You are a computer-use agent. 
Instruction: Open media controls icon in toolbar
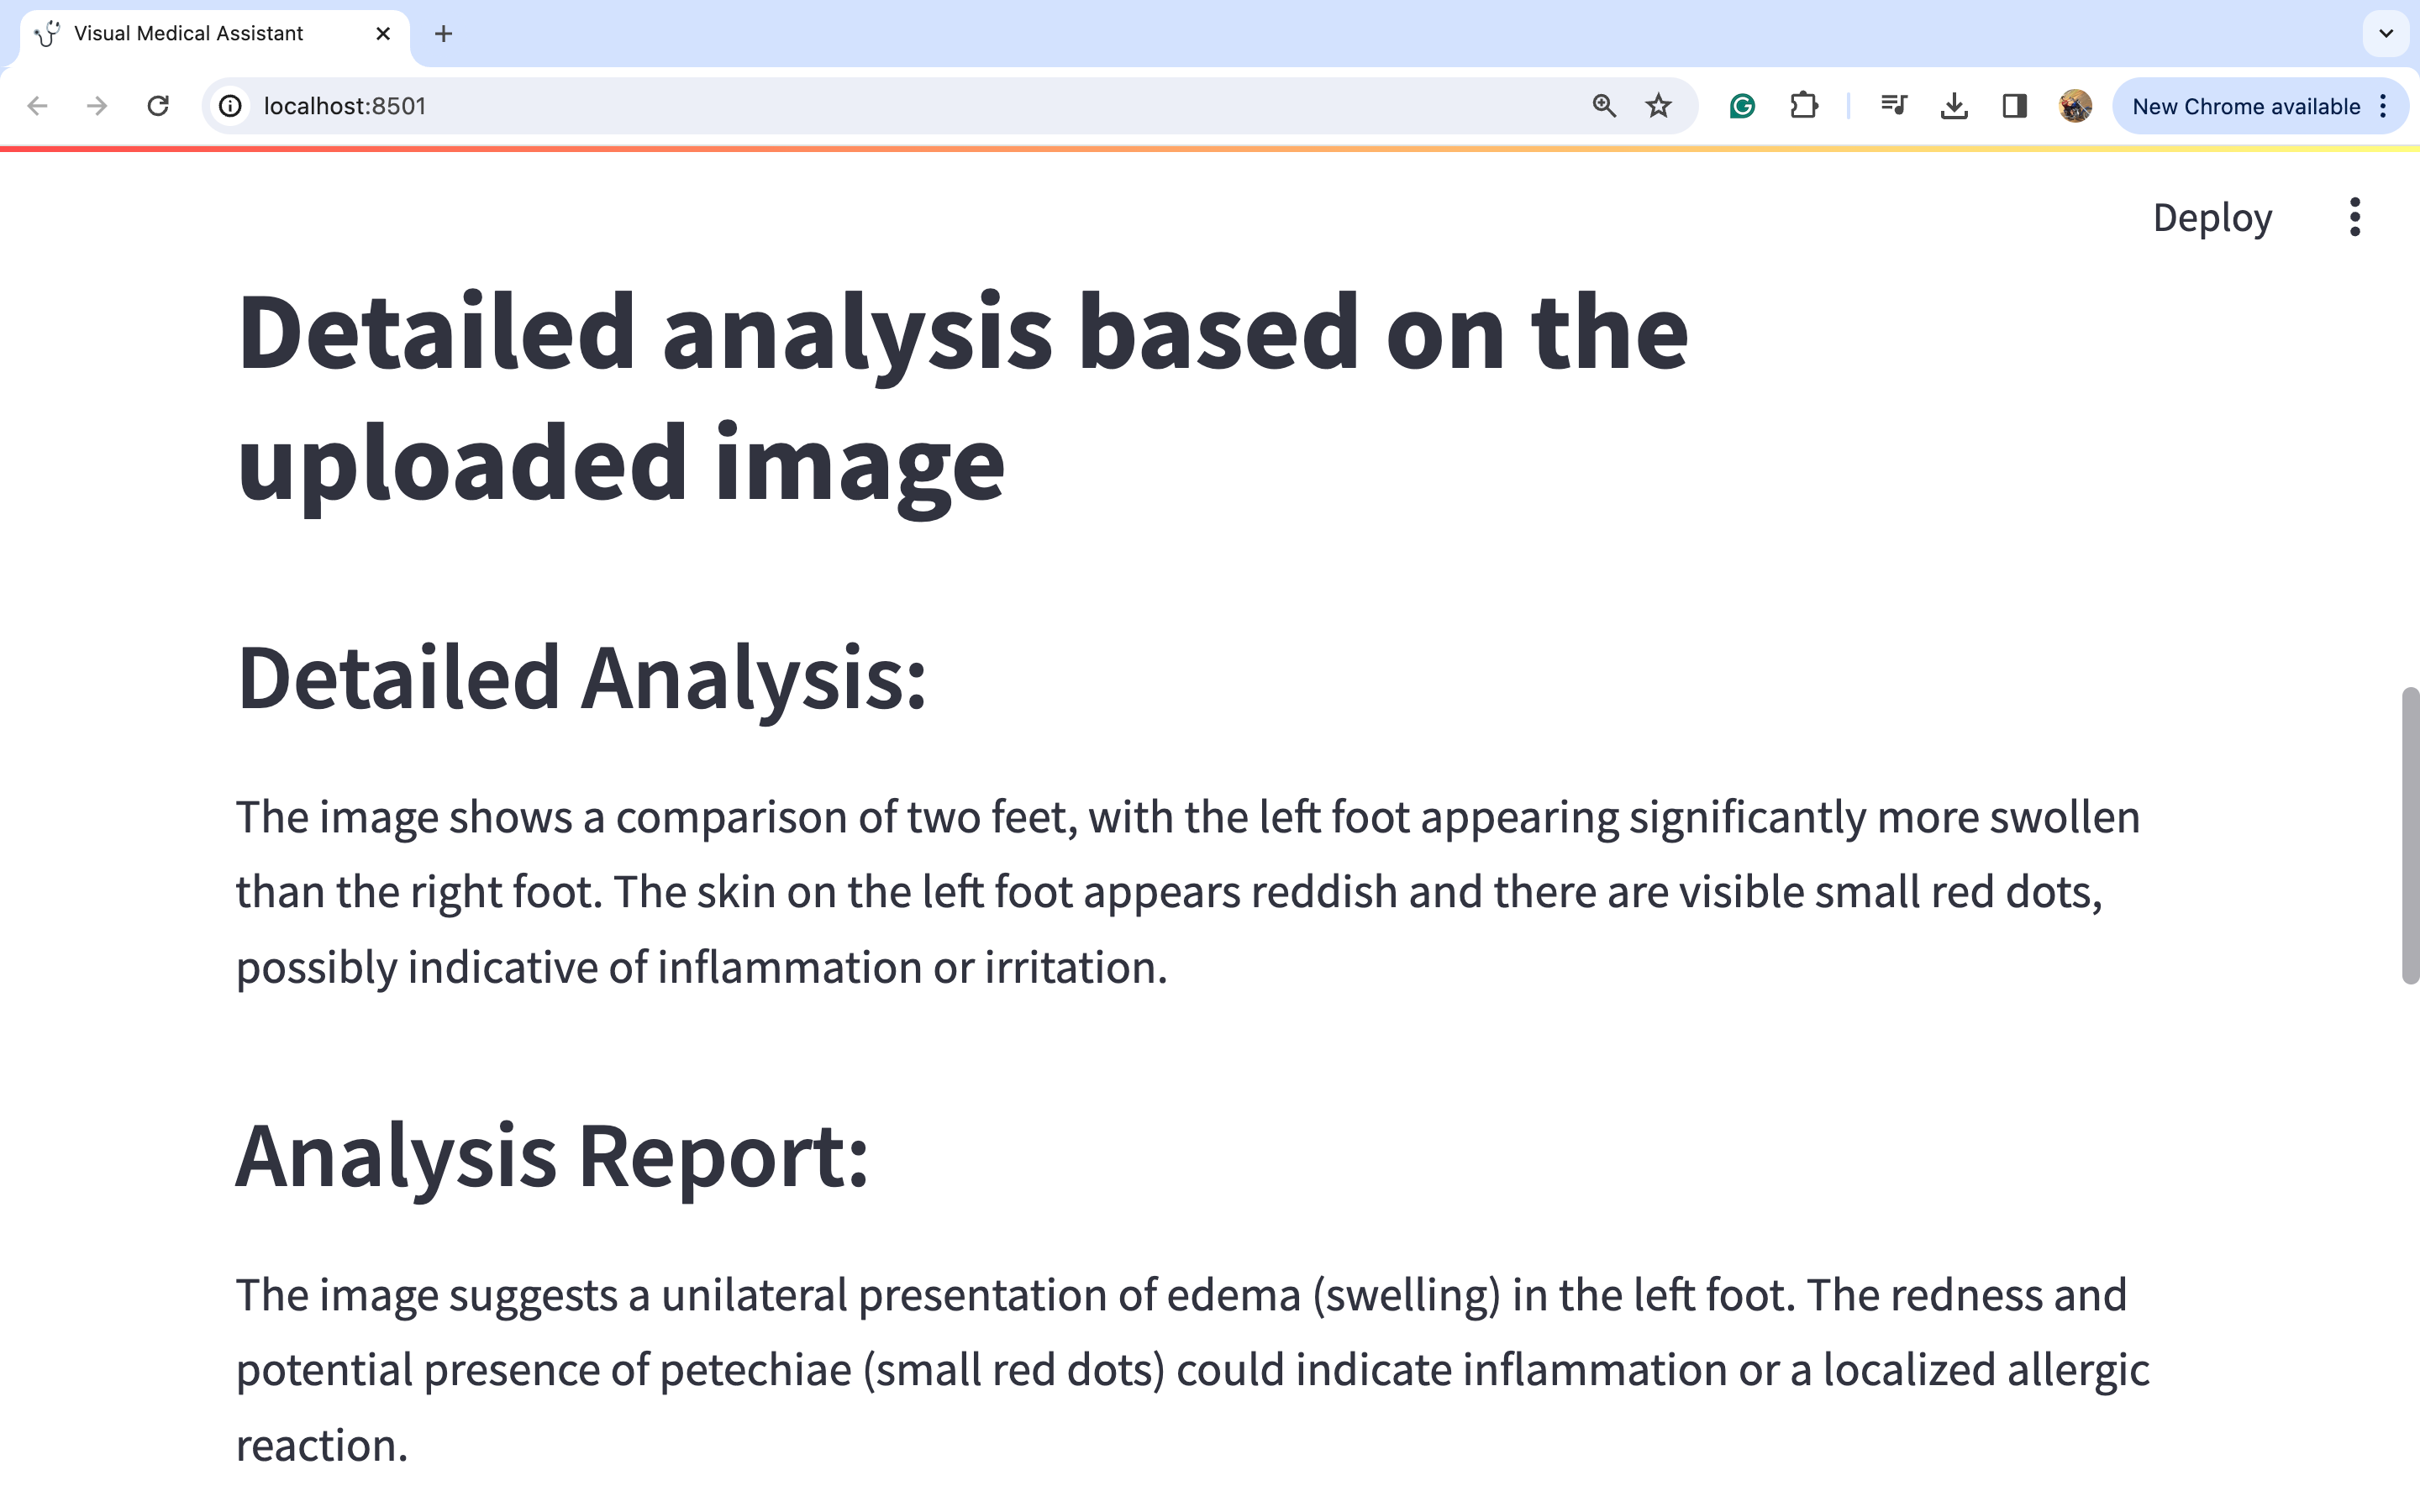click(x=1893, y=106)
